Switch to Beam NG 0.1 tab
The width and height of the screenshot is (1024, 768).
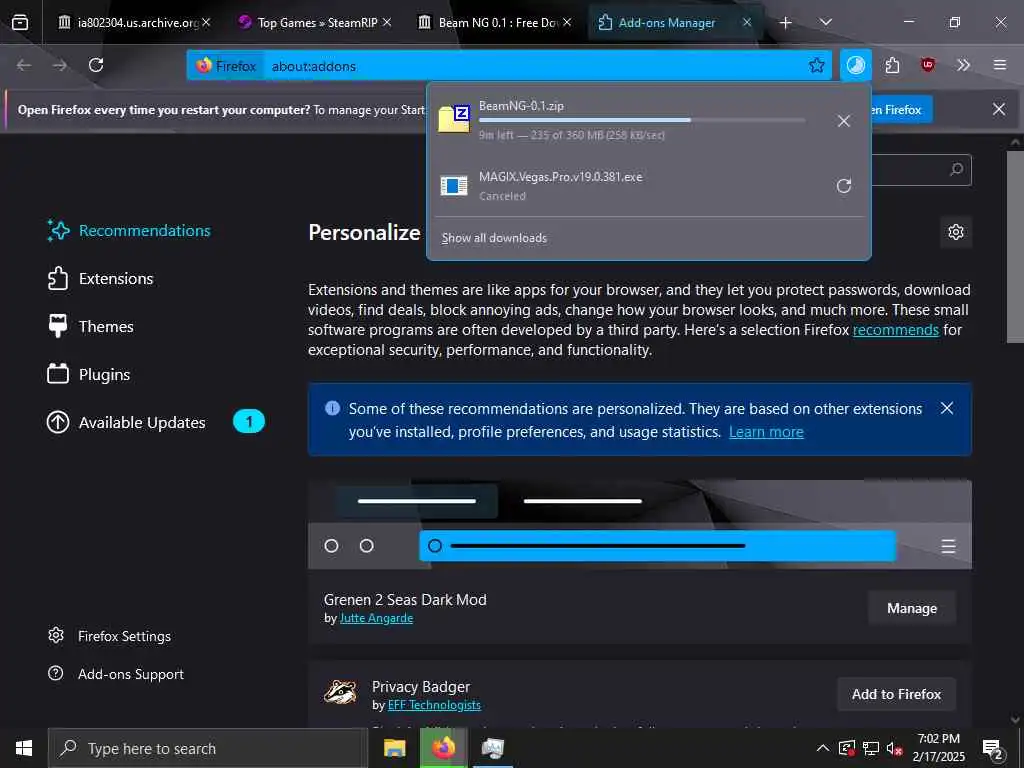(x=494, y=23)
